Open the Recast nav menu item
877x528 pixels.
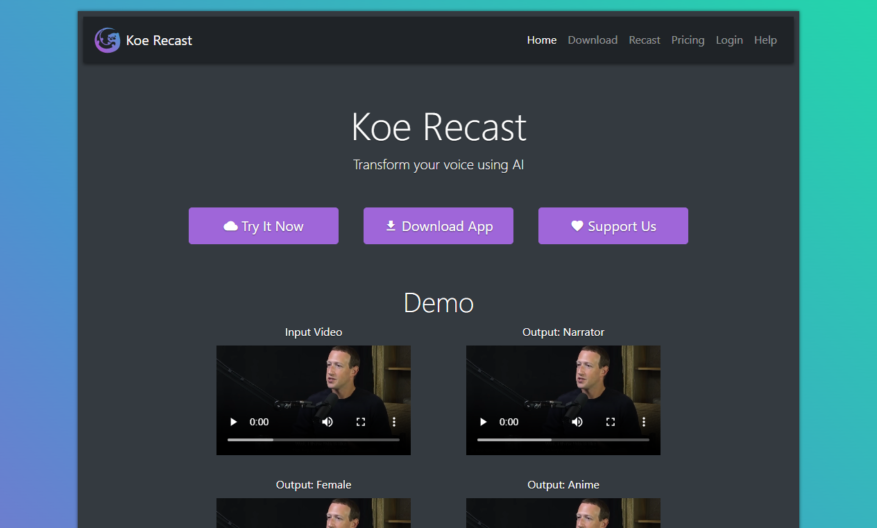[644, 40]
